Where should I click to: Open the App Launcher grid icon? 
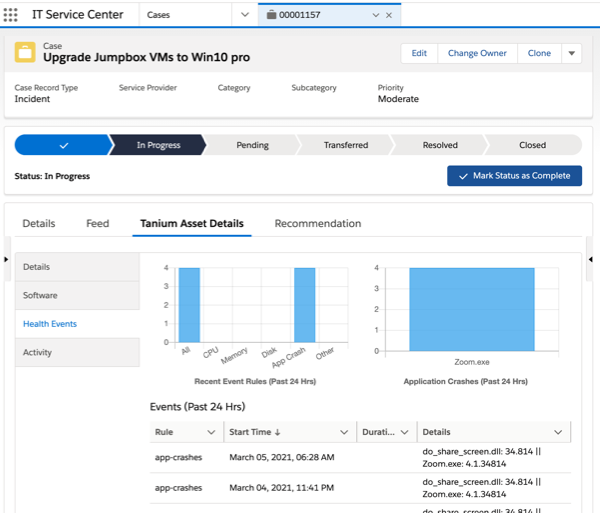(10, 15)
